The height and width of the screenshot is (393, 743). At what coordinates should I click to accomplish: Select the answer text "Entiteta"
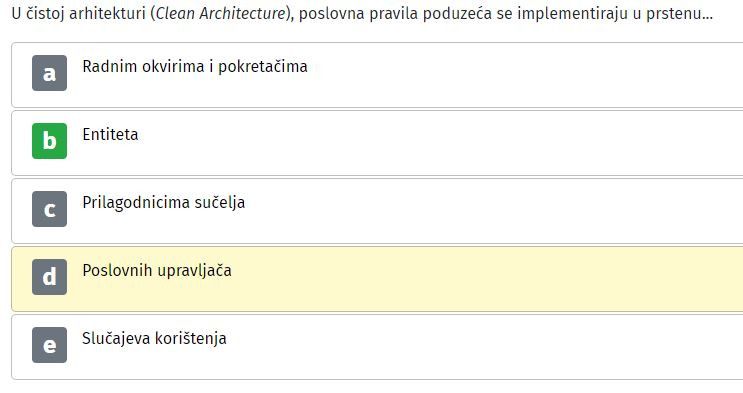point(110,135)
